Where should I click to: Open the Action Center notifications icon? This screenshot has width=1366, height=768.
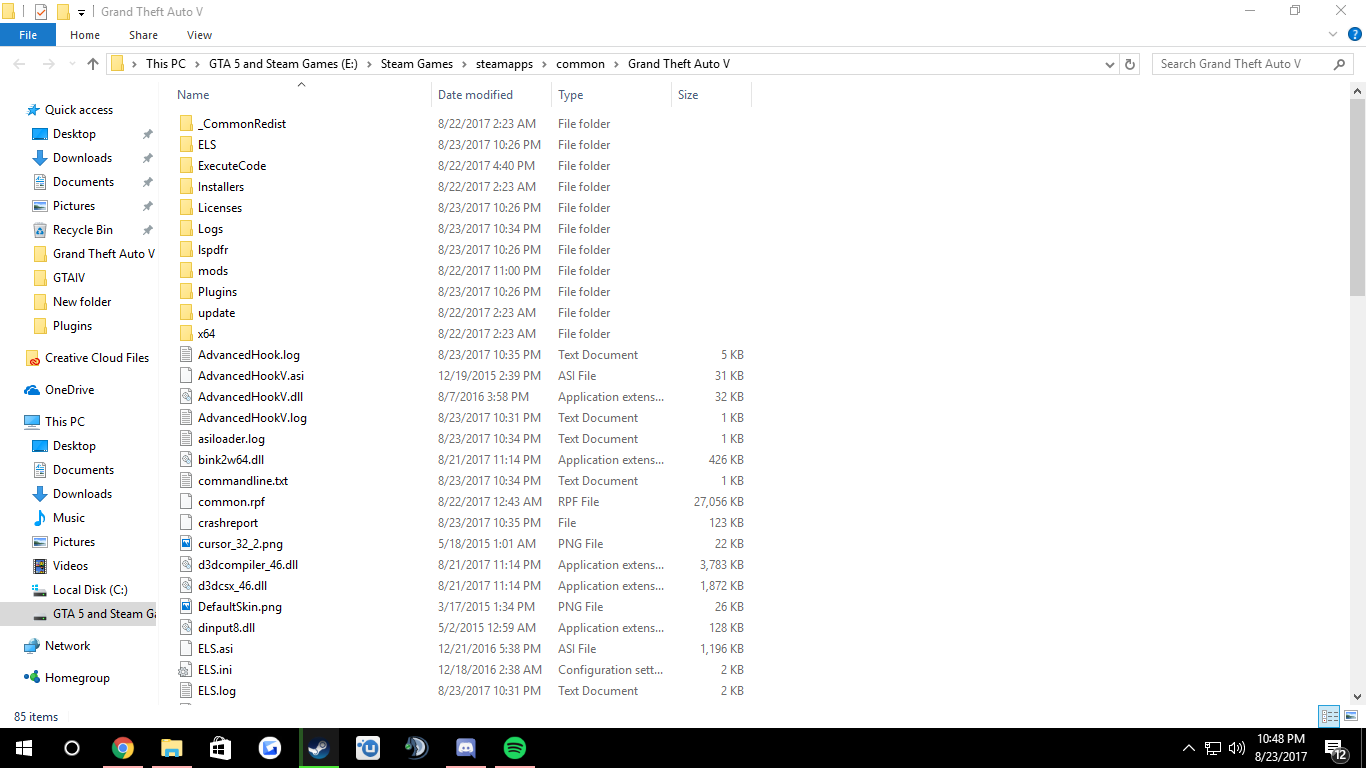click(x=1336, y=748)
